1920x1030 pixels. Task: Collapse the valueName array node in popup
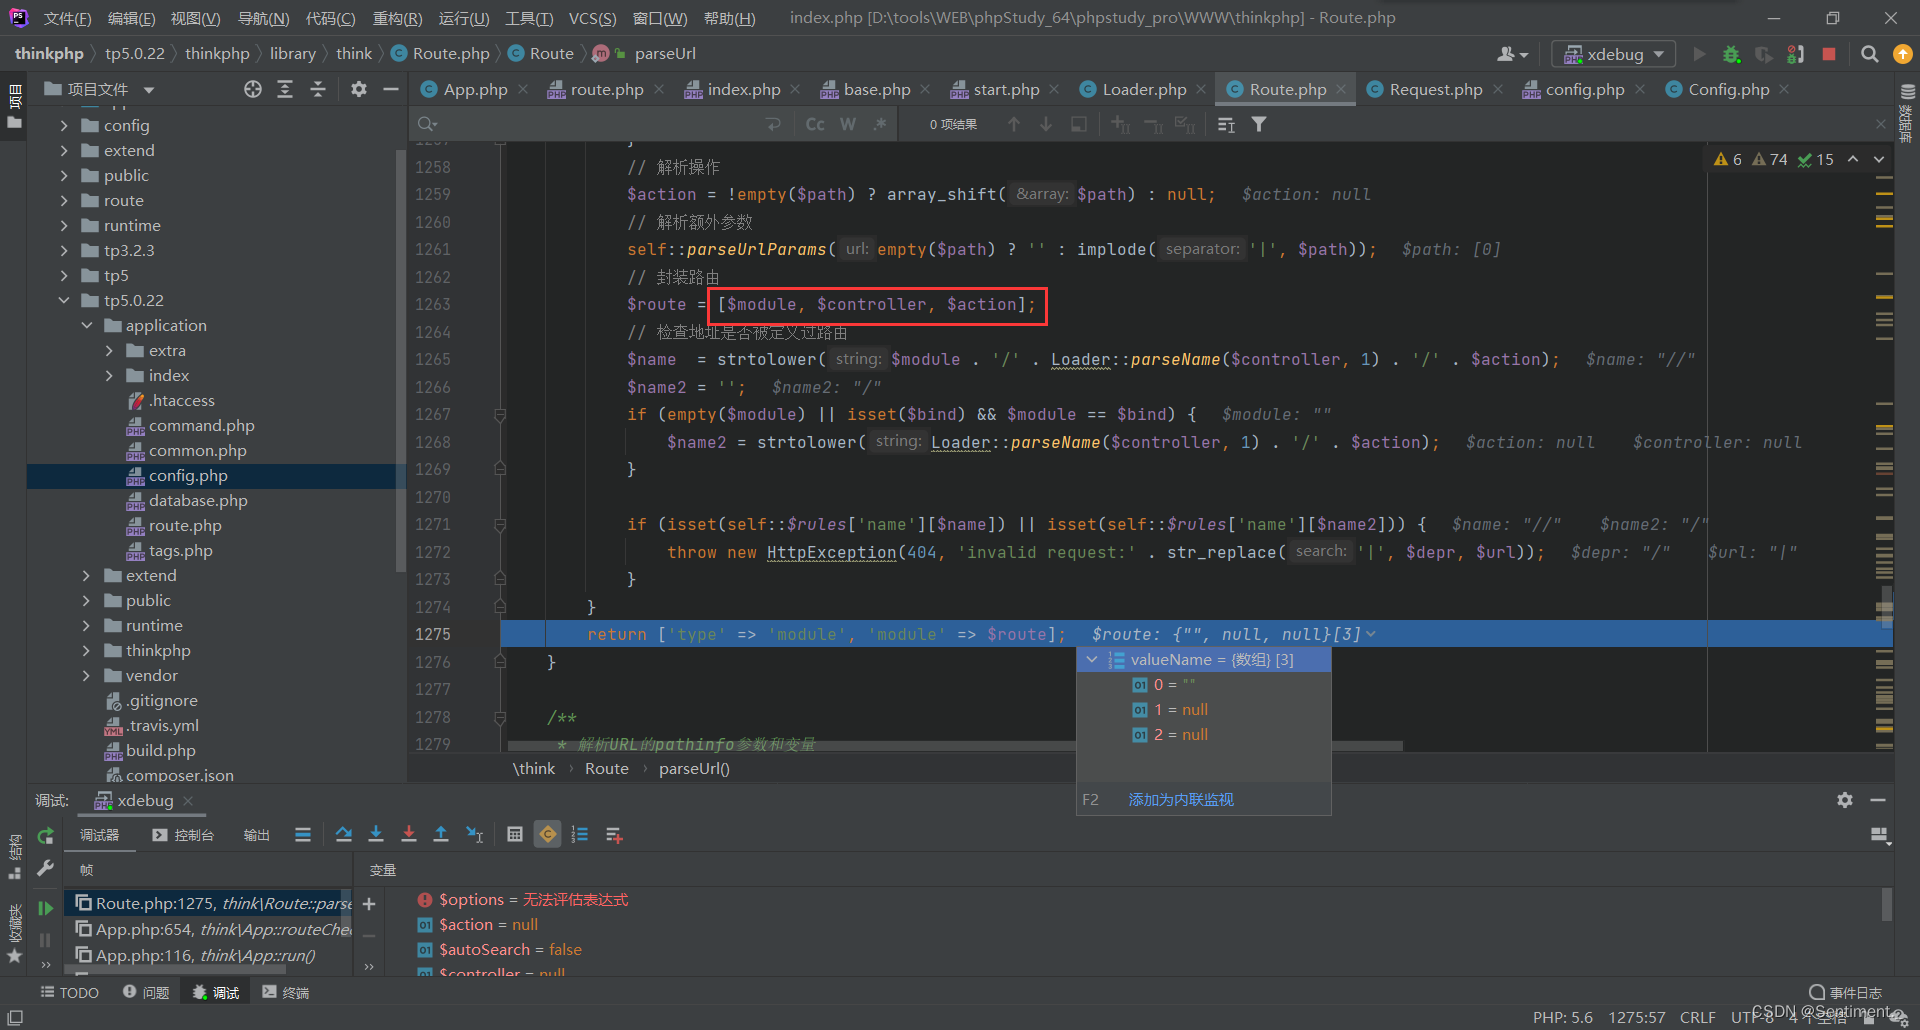(x=1092, y=660)
